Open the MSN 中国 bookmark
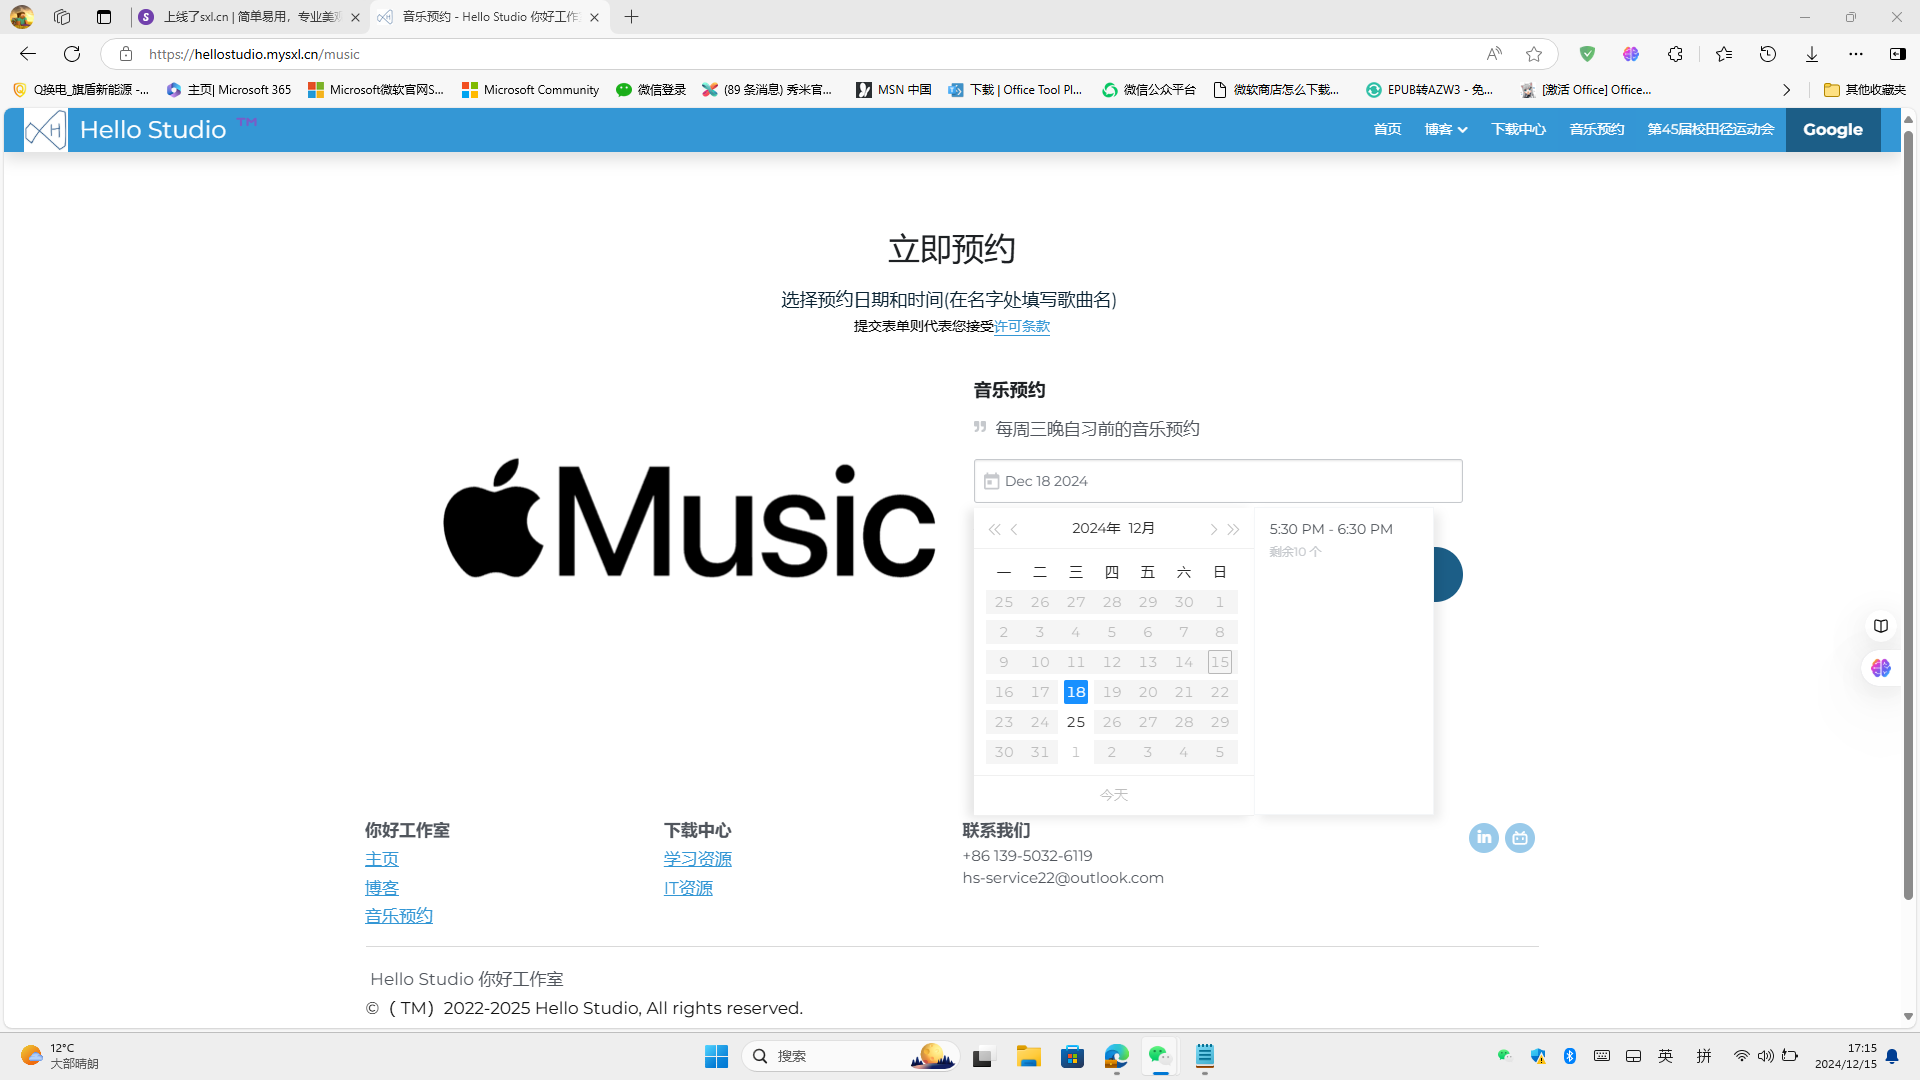The height and width of the screenshot is (1080, 1920). click(894, 90)
